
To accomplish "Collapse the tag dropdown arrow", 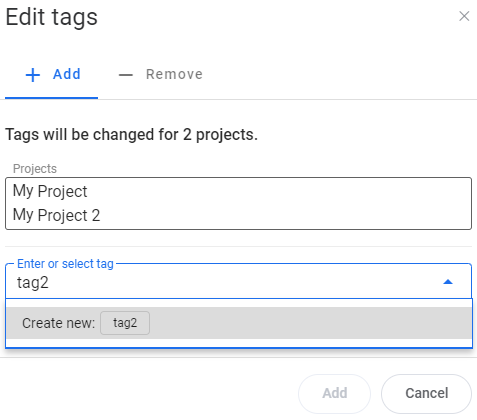I will (x=448, y=282).
